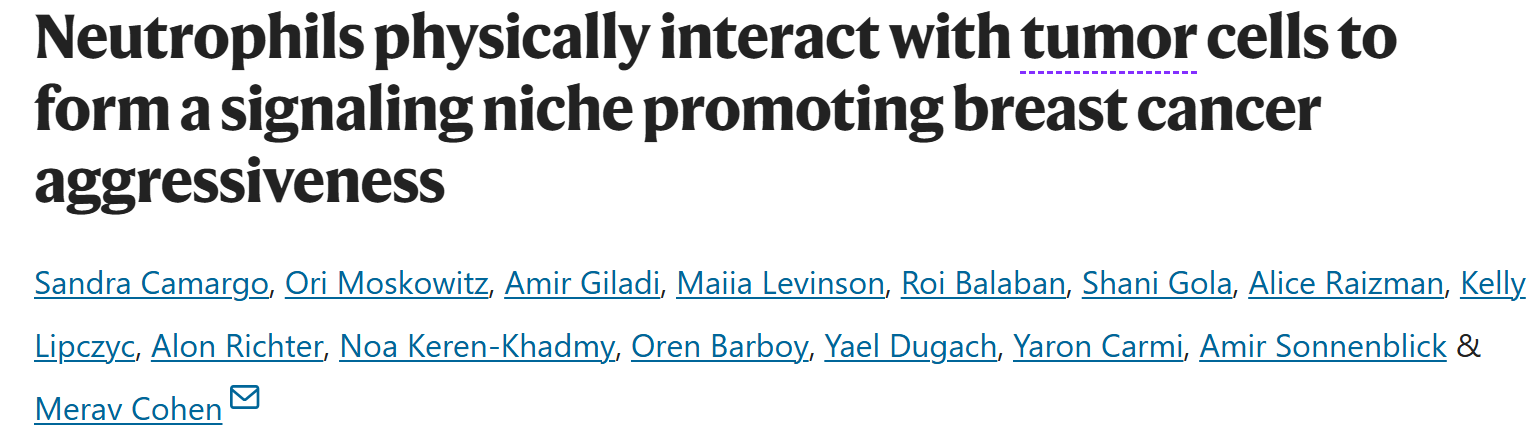Viewport: 1536px width, 446px height.
Task: Open Oren Barboy's author info
Action: click(720, 347)
